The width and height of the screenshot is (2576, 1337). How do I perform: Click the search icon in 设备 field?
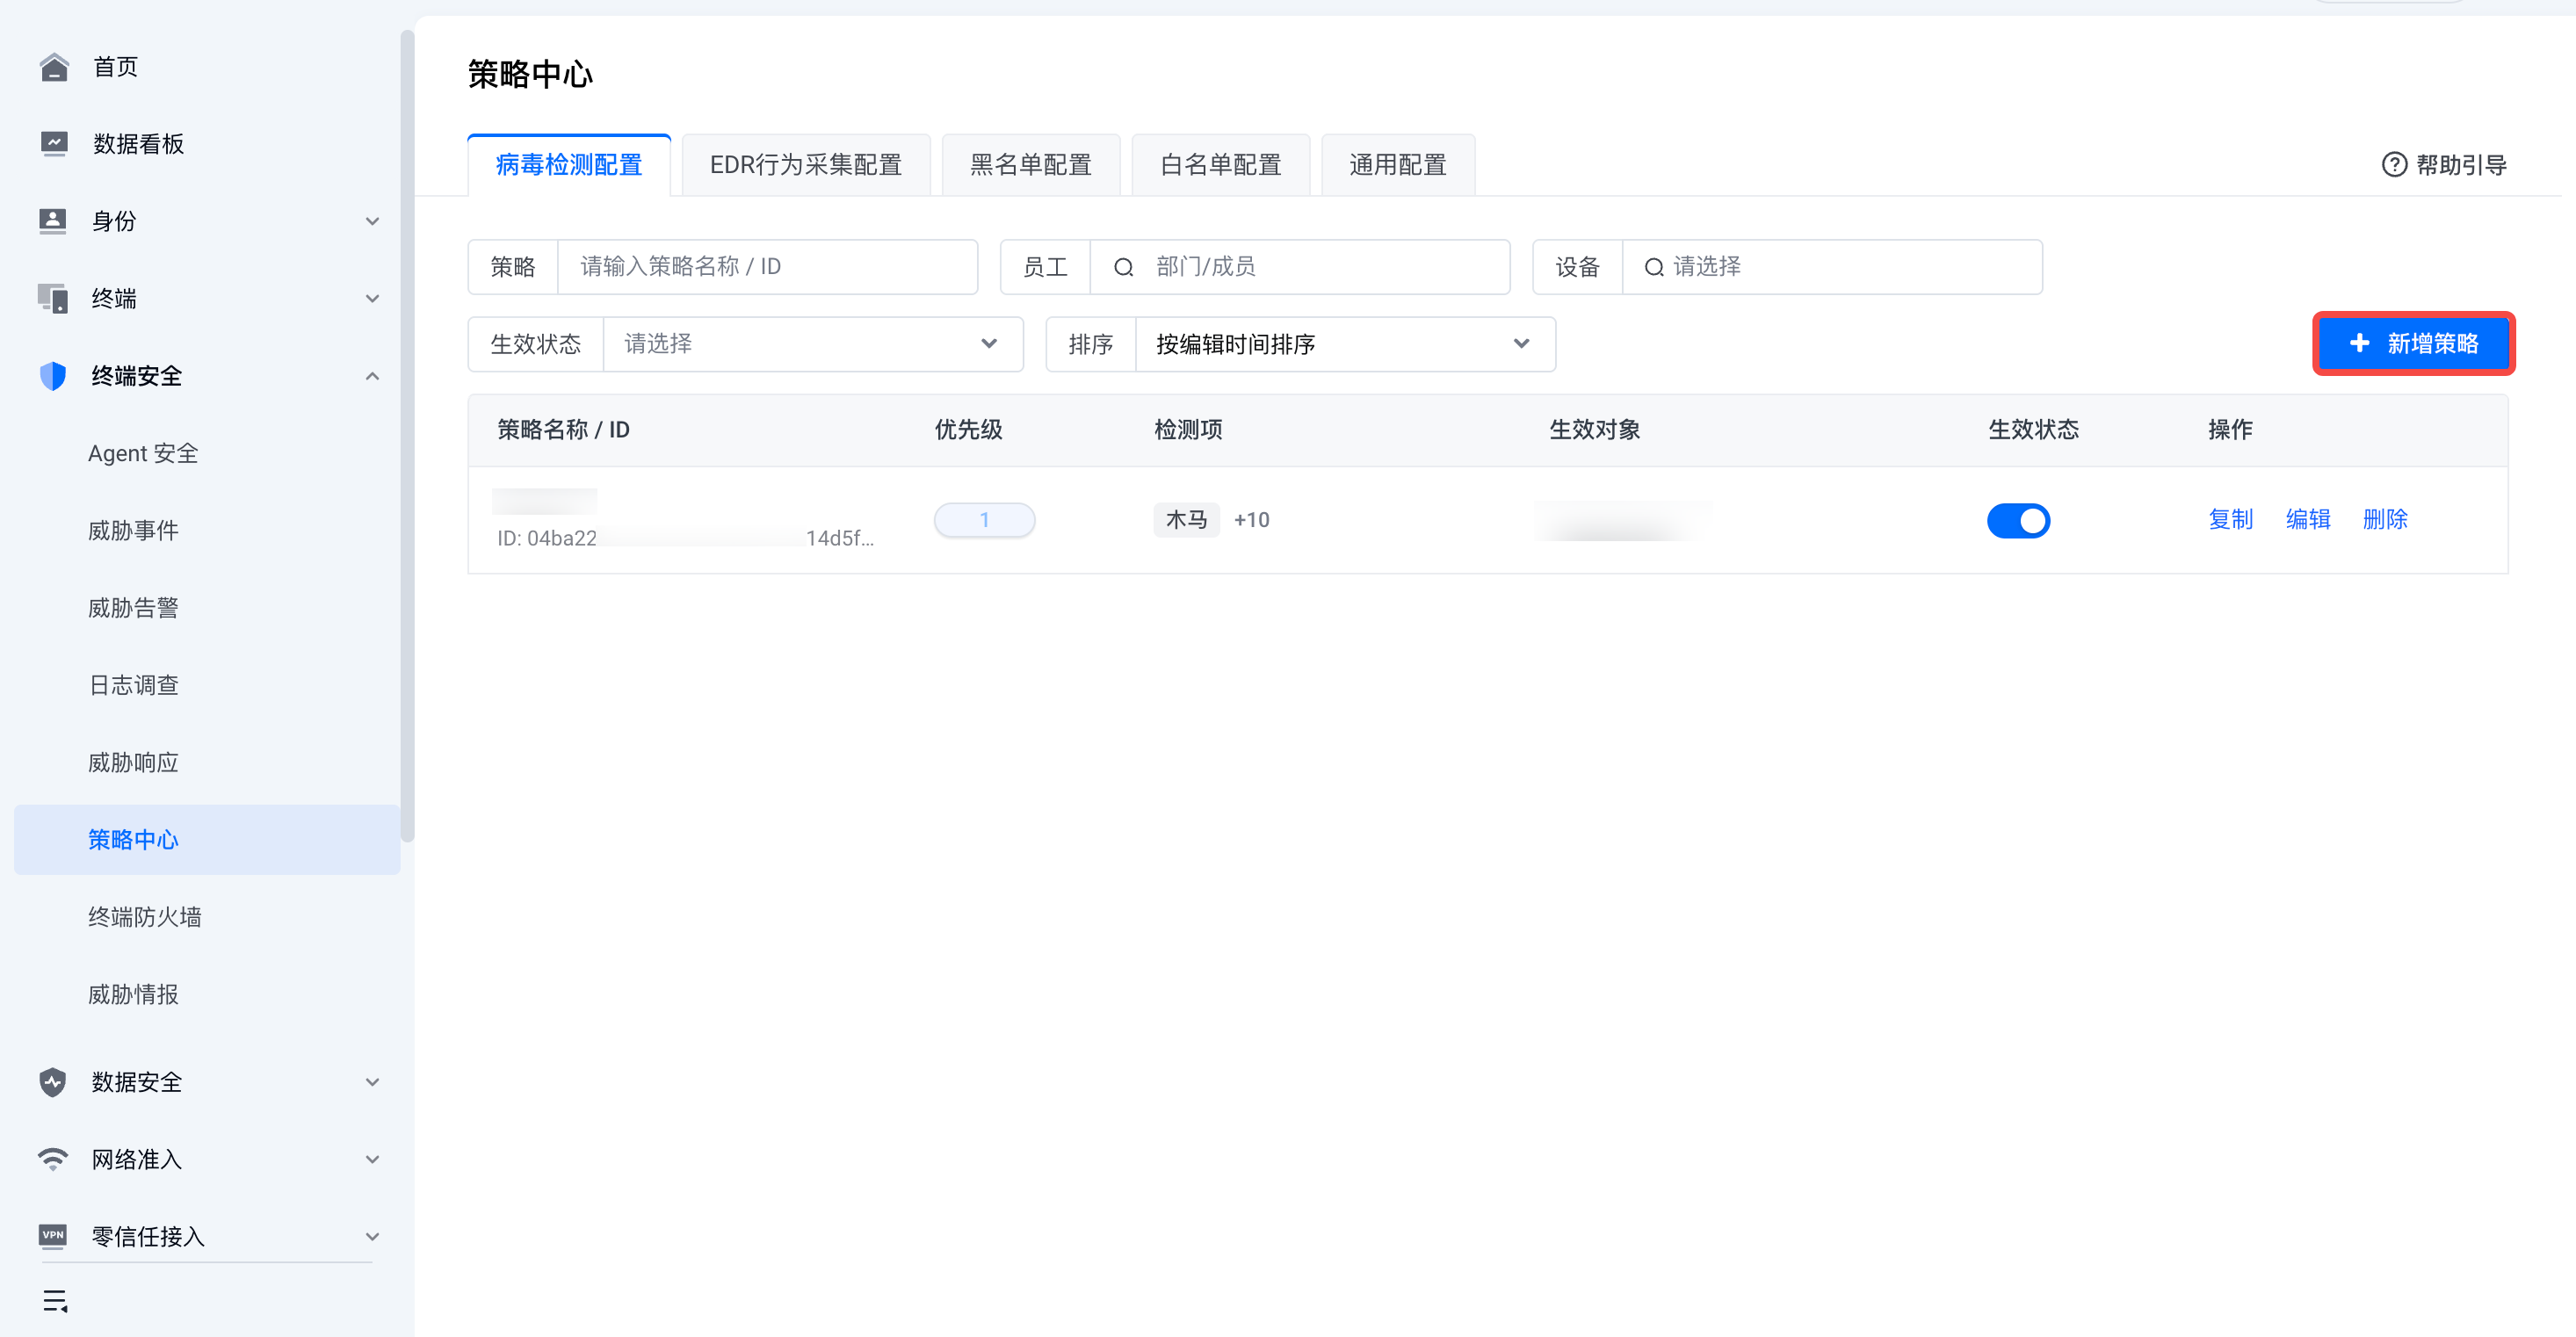pyautogui.click(x=1654, y=267)
